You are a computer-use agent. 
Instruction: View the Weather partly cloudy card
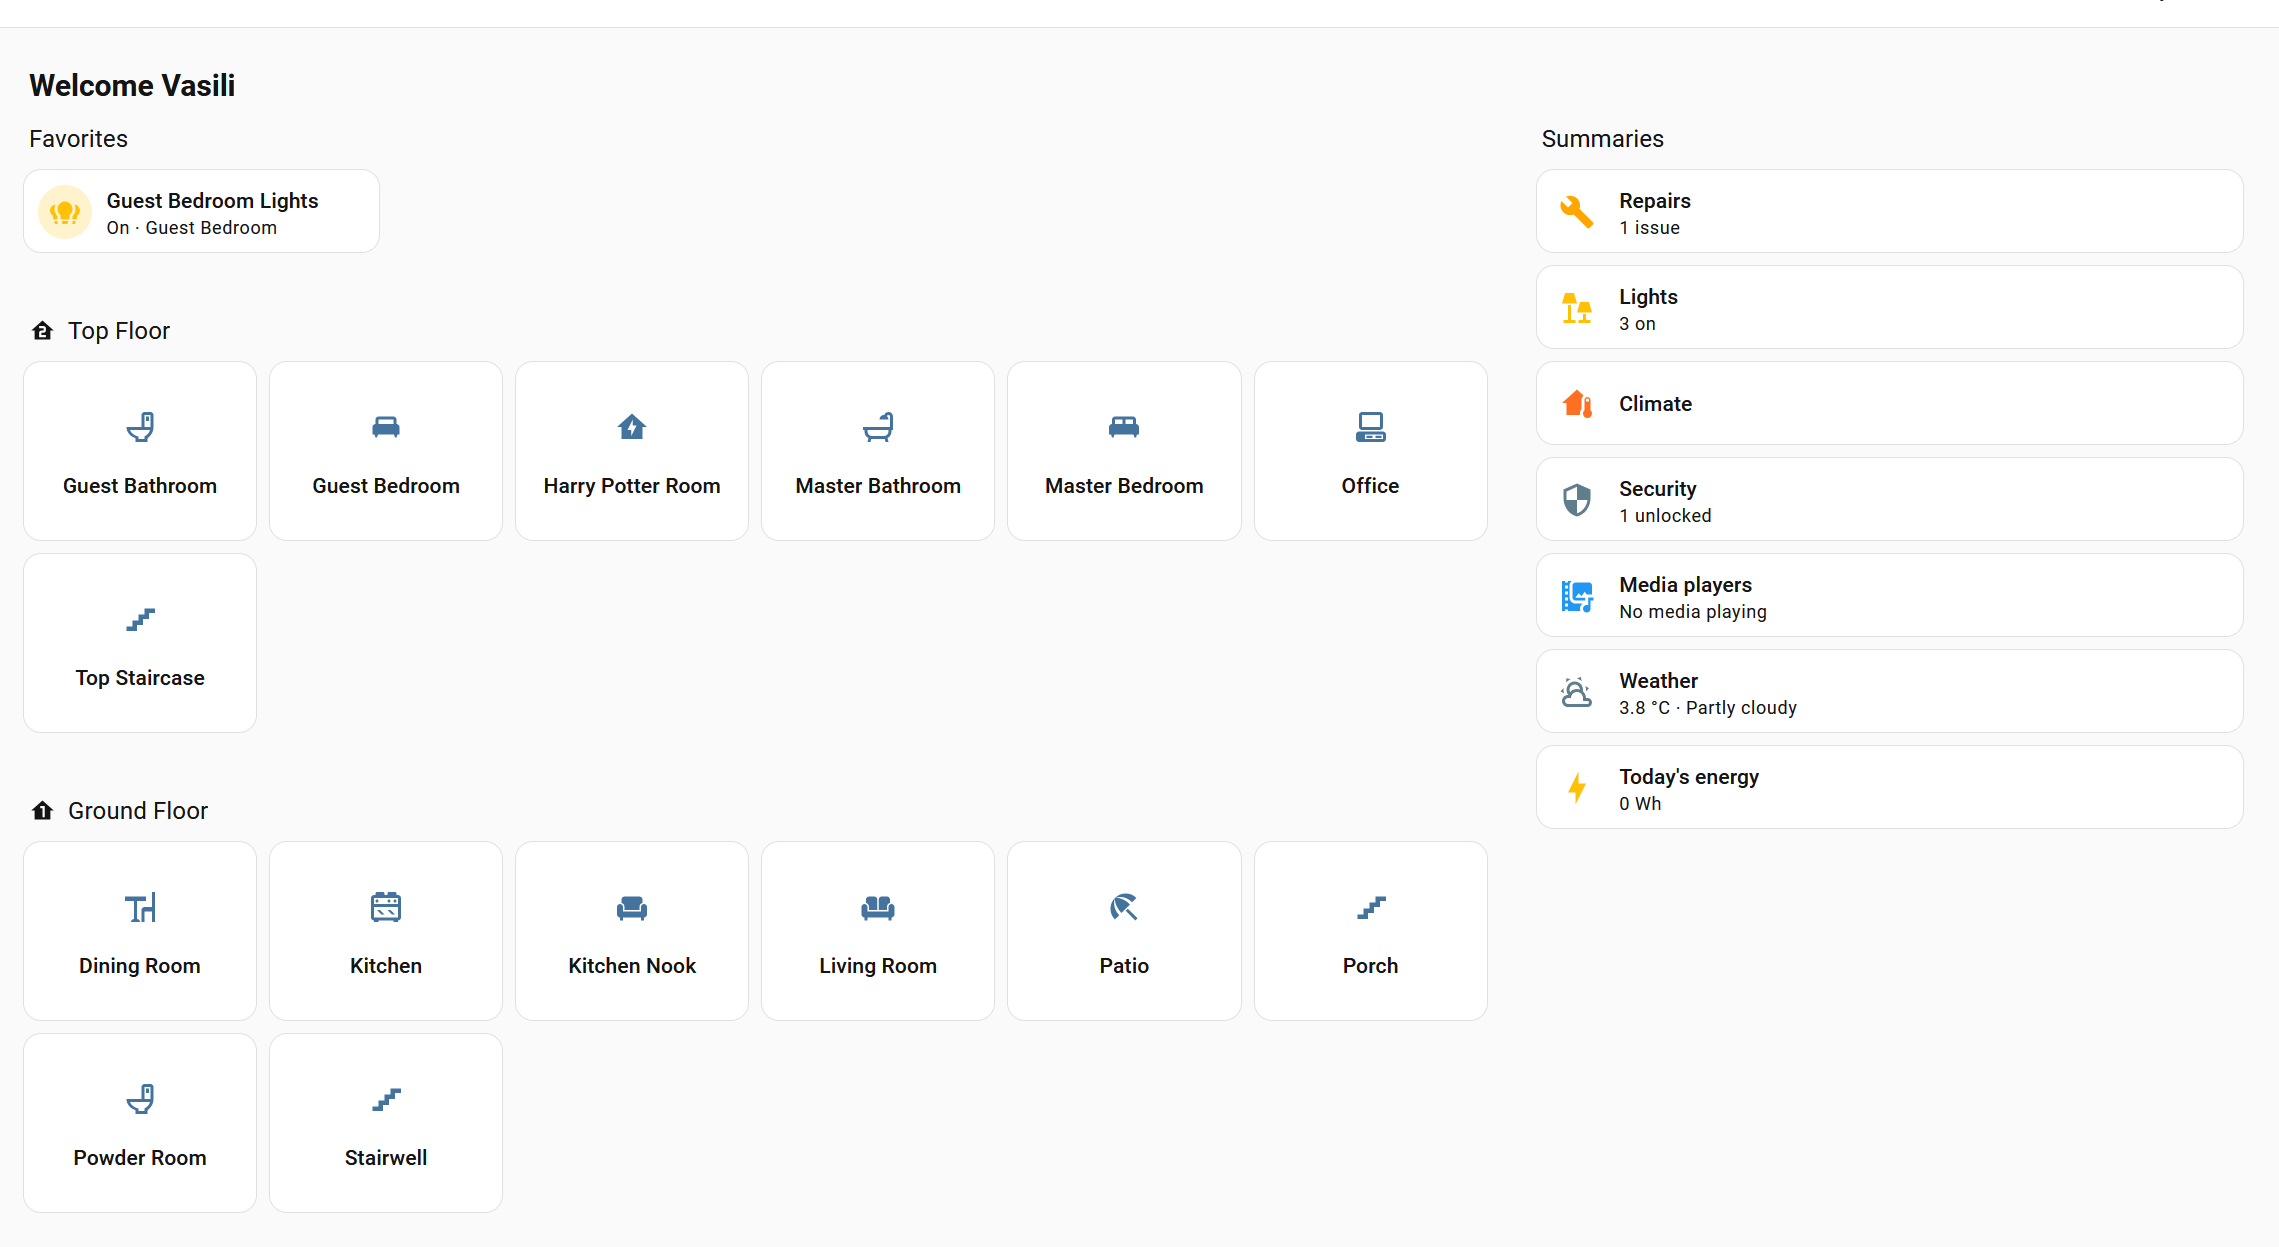pyautogui.click(x=1889, y=692)
